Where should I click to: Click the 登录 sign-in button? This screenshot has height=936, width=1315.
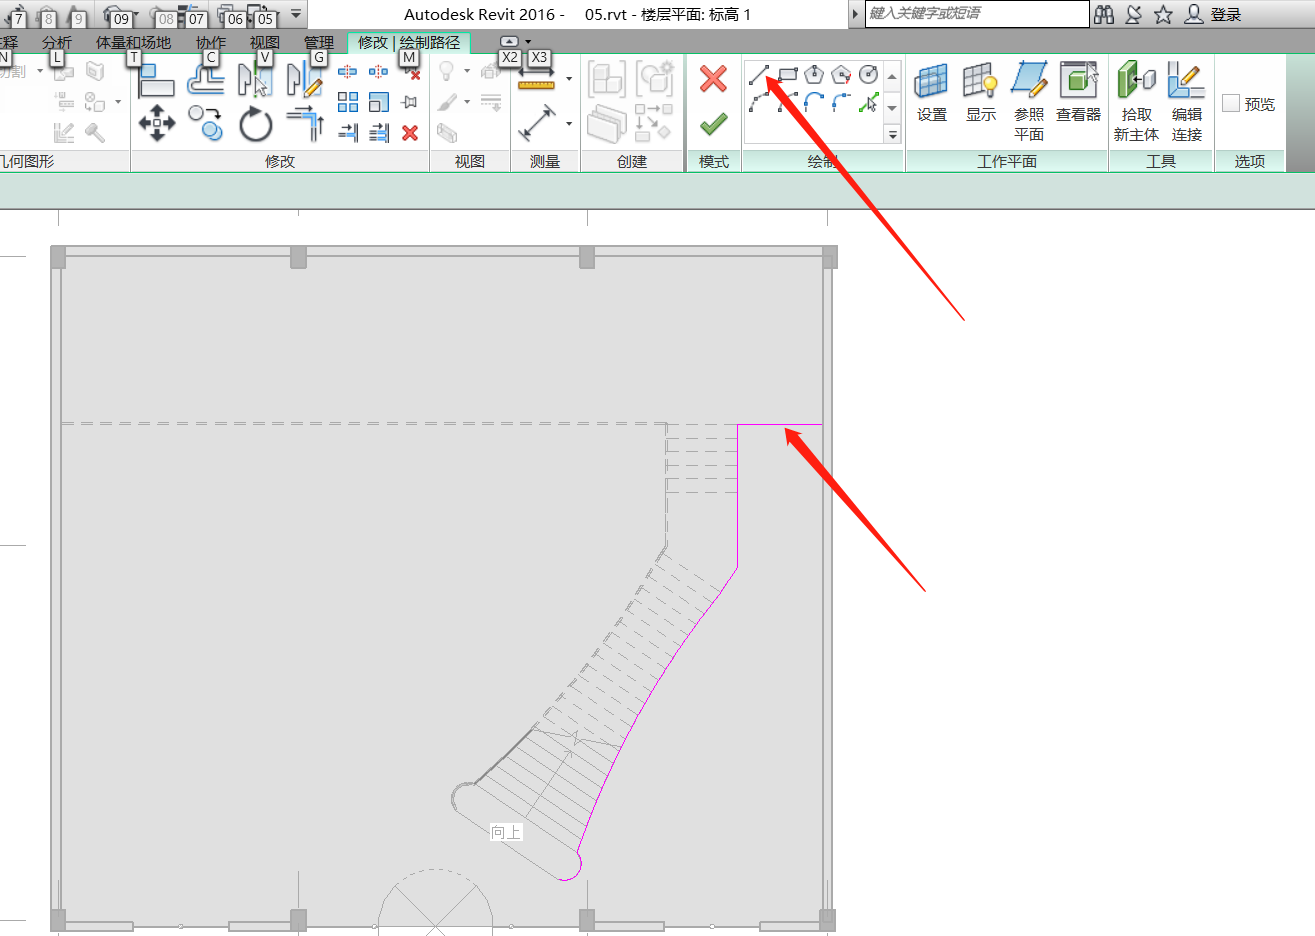tap(1213, 15)
